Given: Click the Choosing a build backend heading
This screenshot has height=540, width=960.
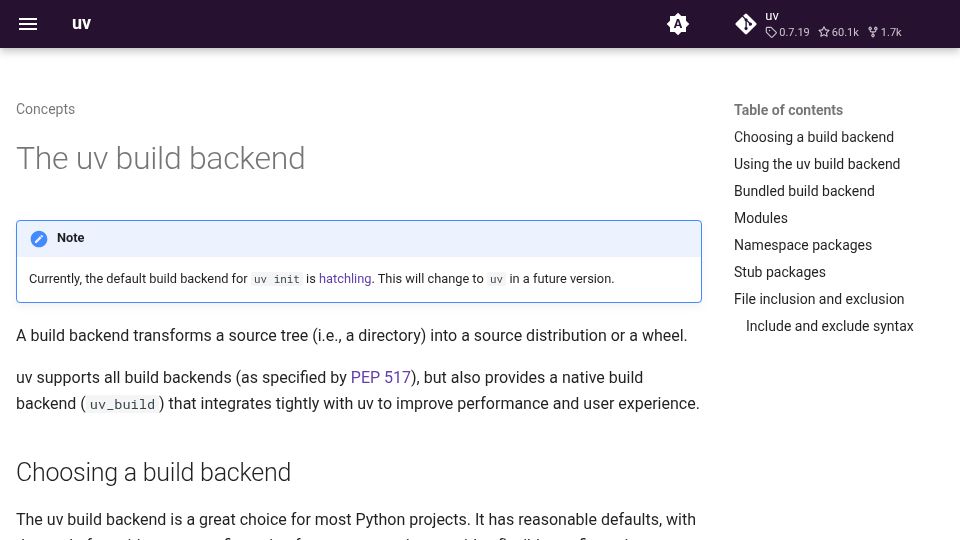Looking at the screenshot, I should 154,473.
